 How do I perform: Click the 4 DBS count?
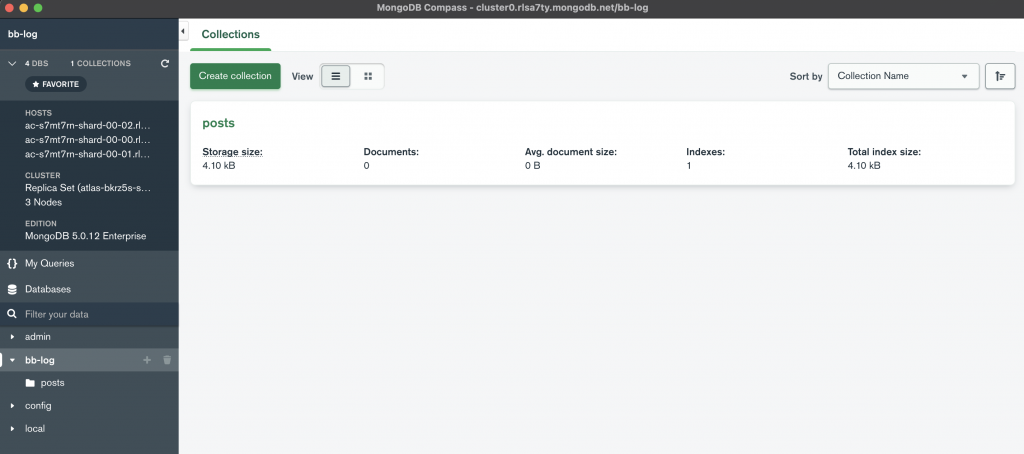click(x=37, y=63)
